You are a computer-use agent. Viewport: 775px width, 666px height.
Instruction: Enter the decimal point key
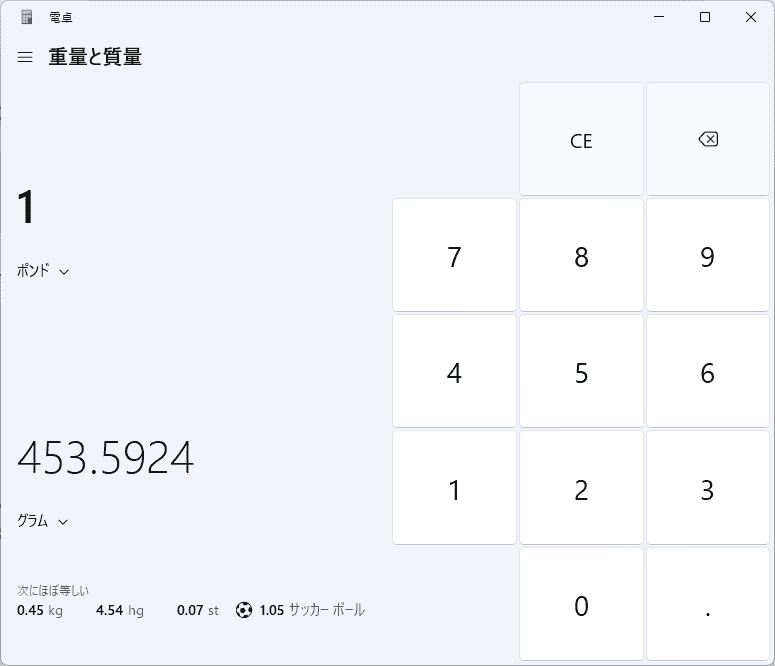coord(708,606)
